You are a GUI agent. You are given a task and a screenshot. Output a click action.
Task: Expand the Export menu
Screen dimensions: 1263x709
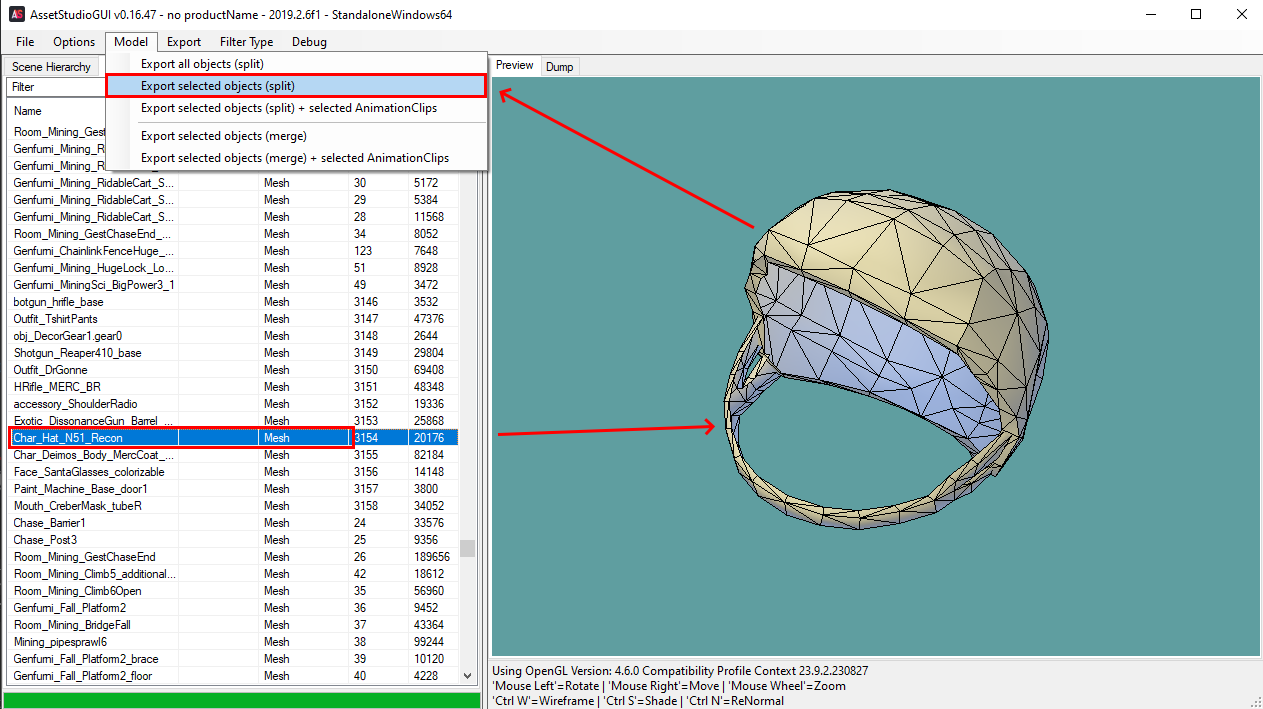184,42
